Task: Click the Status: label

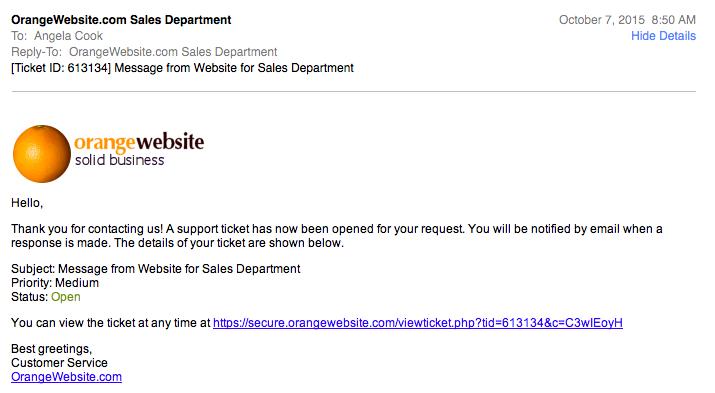Action: 29,297
